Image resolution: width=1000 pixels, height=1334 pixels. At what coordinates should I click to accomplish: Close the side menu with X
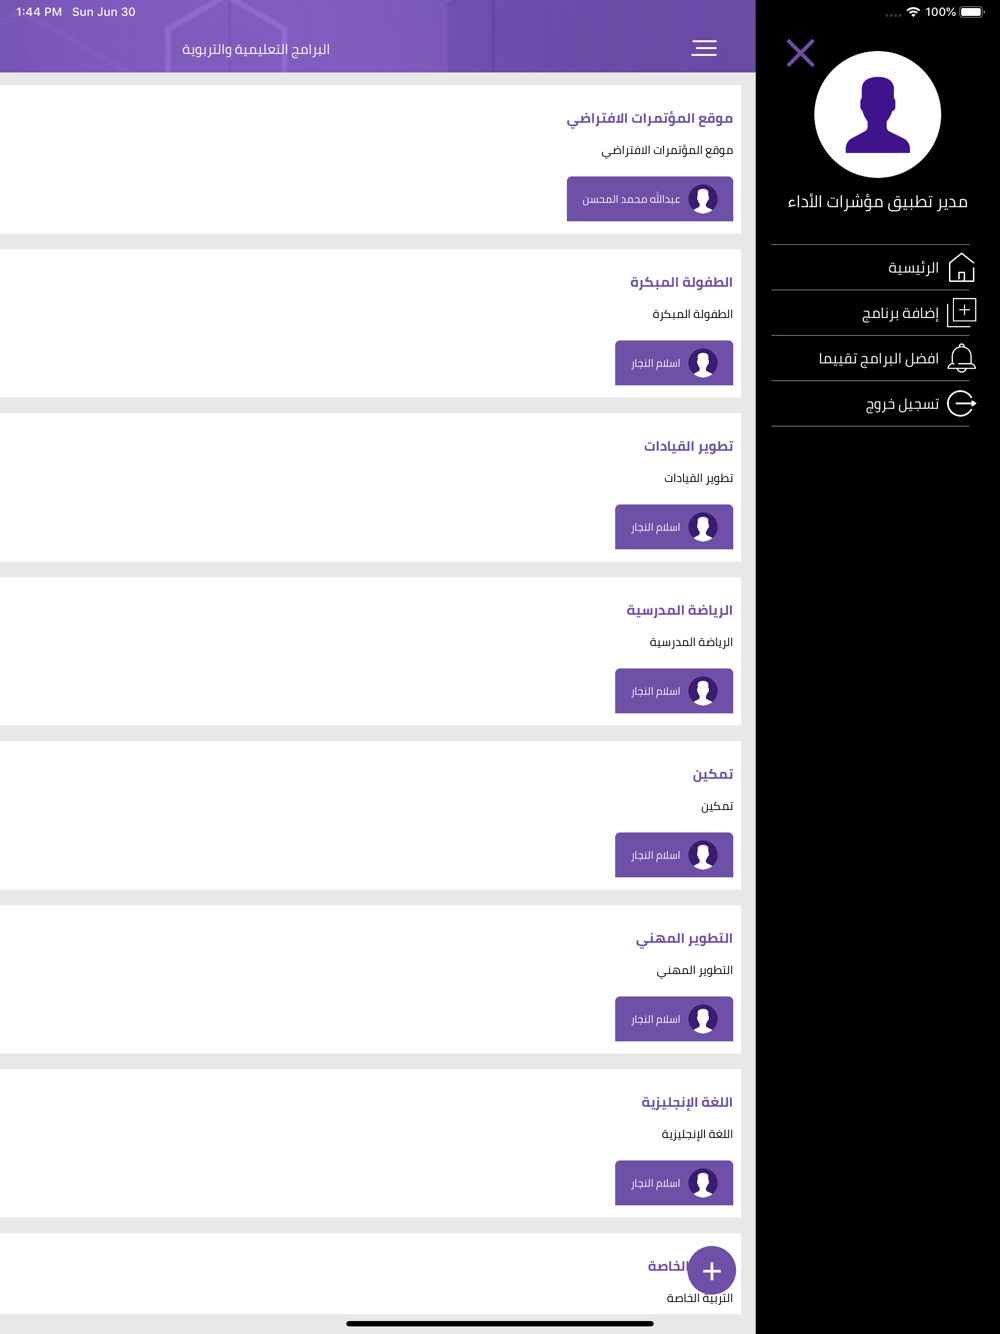point(800,53)
